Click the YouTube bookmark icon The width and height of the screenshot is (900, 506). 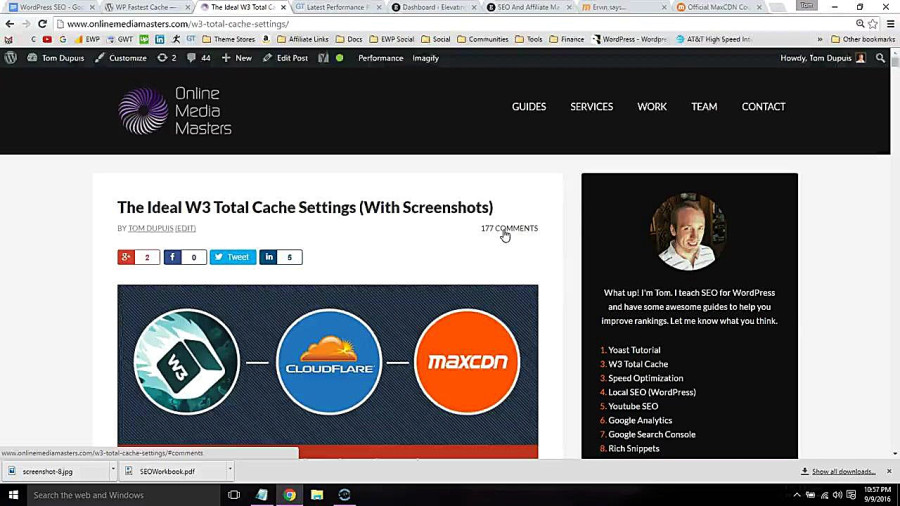coord(47,40)
